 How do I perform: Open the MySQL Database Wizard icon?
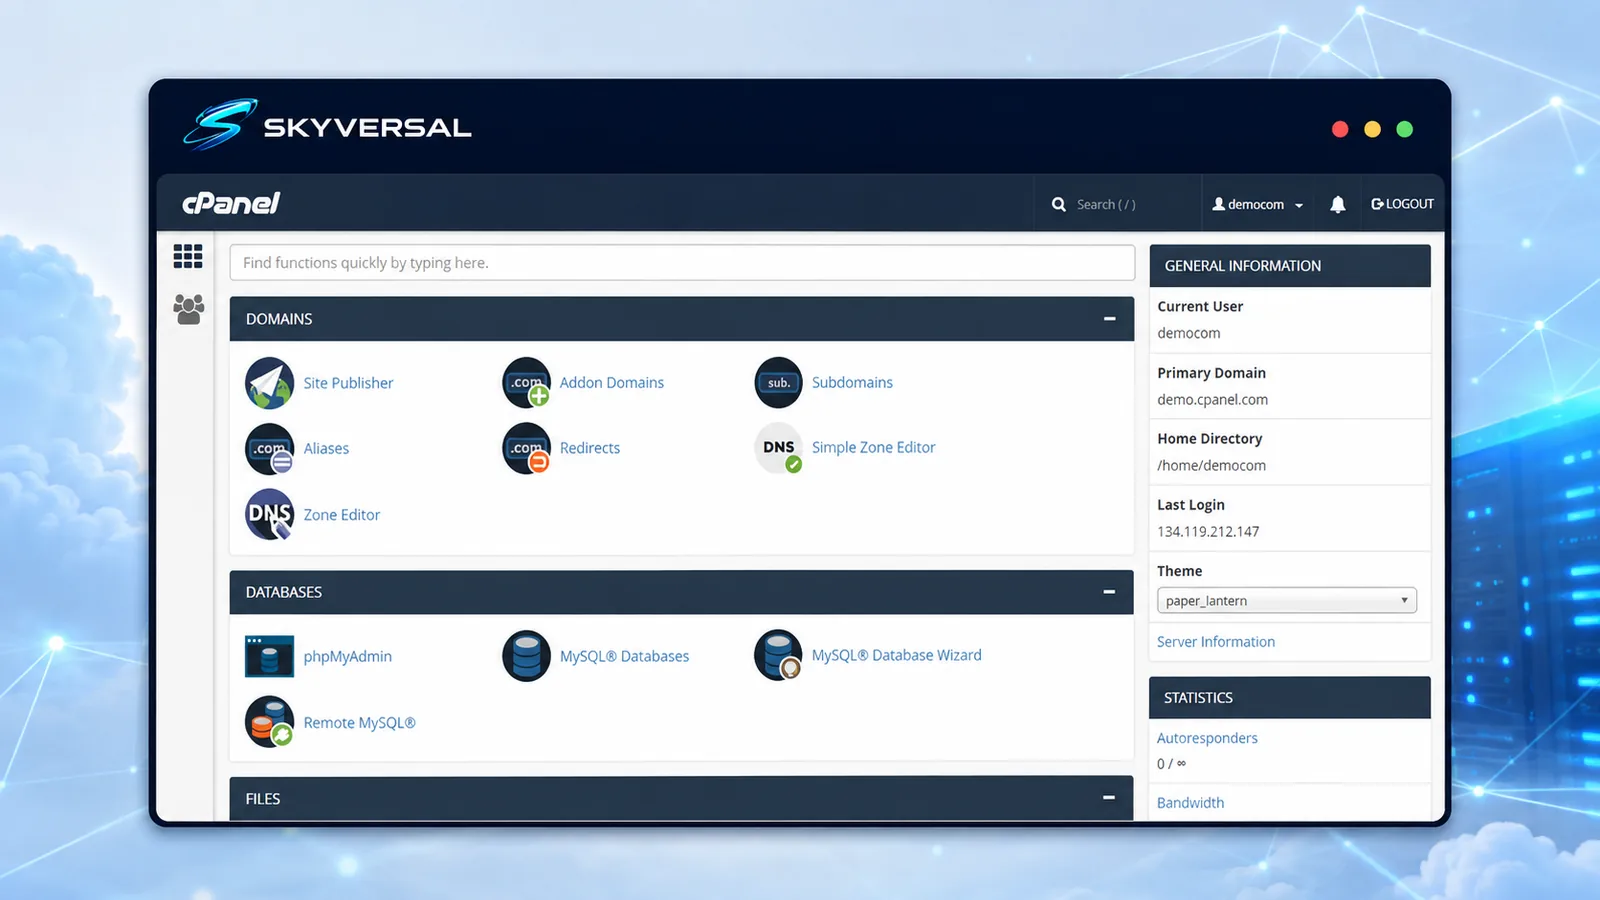point(779,656)
